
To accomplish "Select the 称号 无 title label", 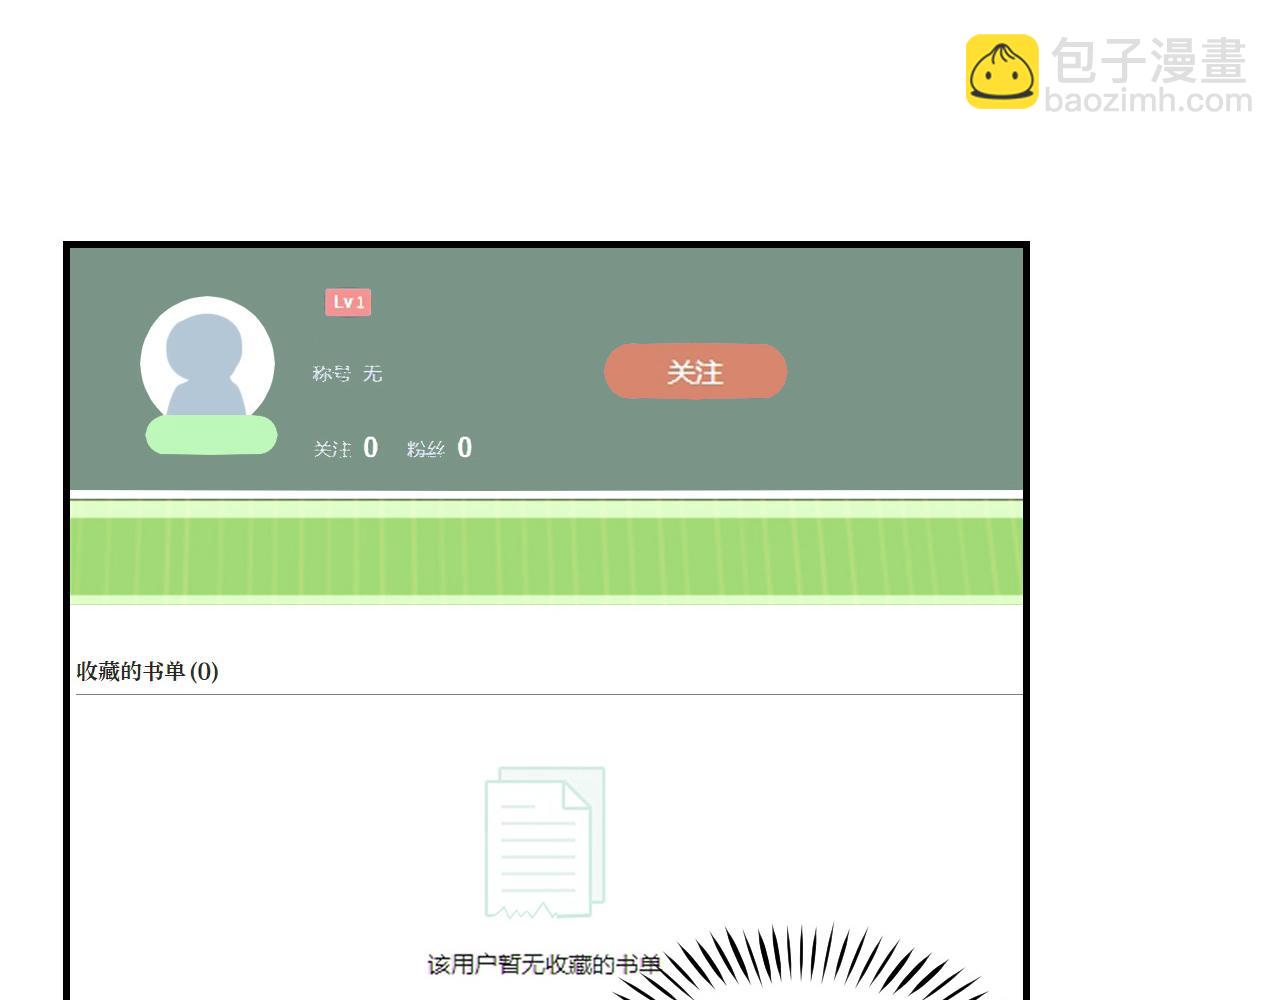I will pos(347,374).
